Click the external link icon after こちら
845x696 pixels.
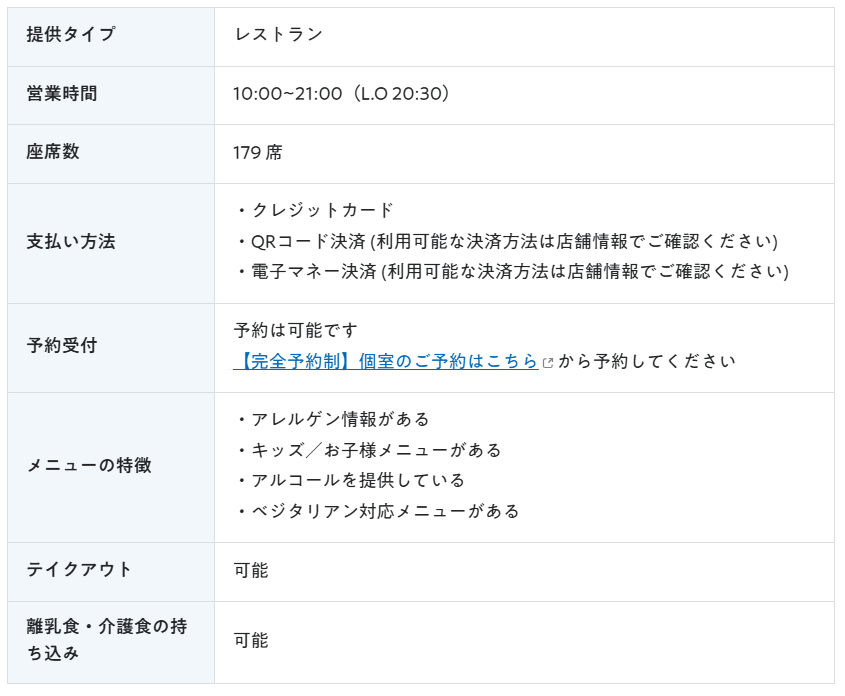(x=548, y=363)
